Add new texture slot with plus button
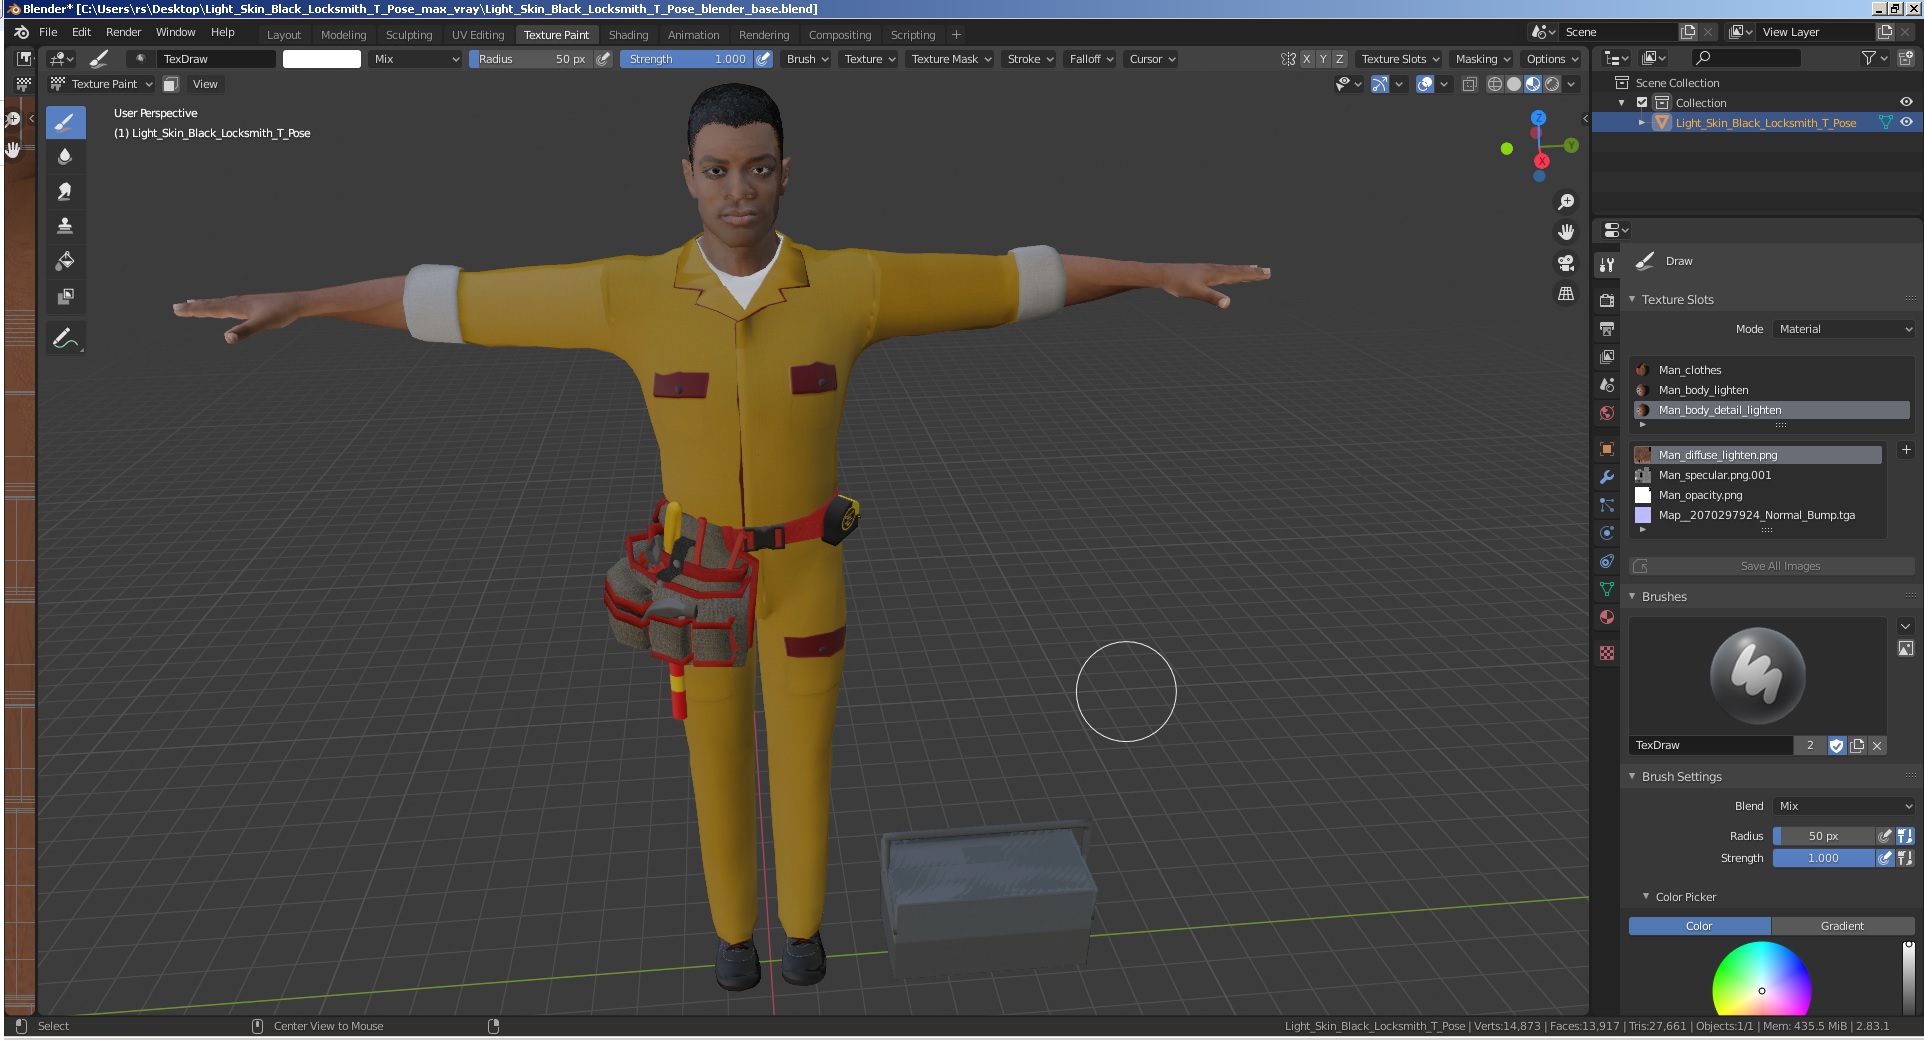This screenshot has width=1924, height=1040. coord(1906,450)
